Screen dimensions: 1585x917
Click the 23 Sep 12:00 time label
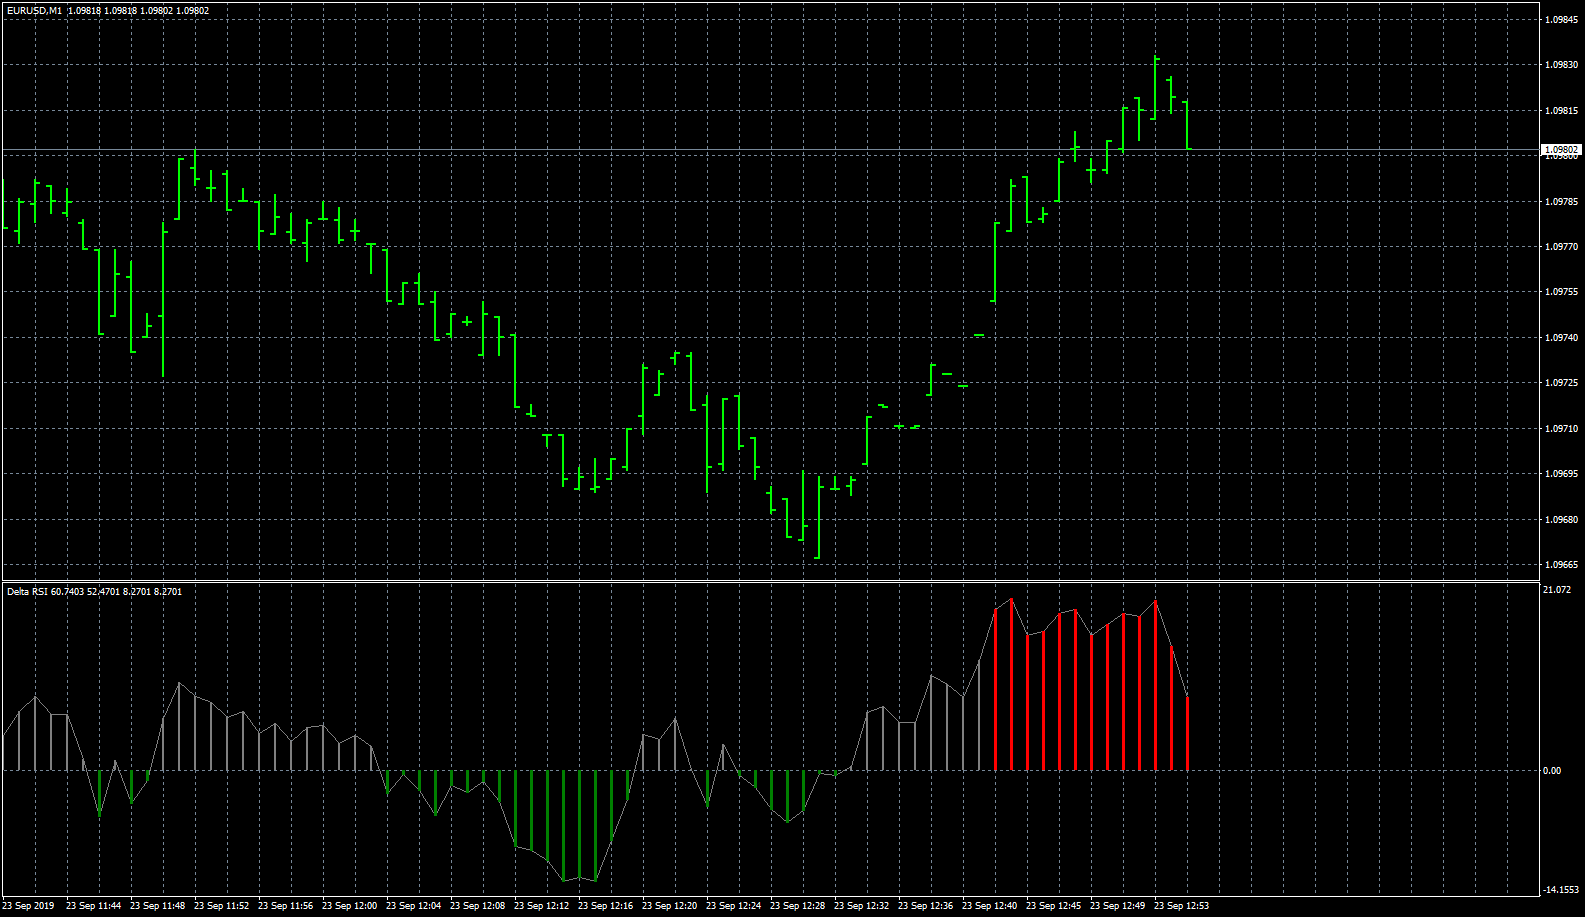coord(350,906)
